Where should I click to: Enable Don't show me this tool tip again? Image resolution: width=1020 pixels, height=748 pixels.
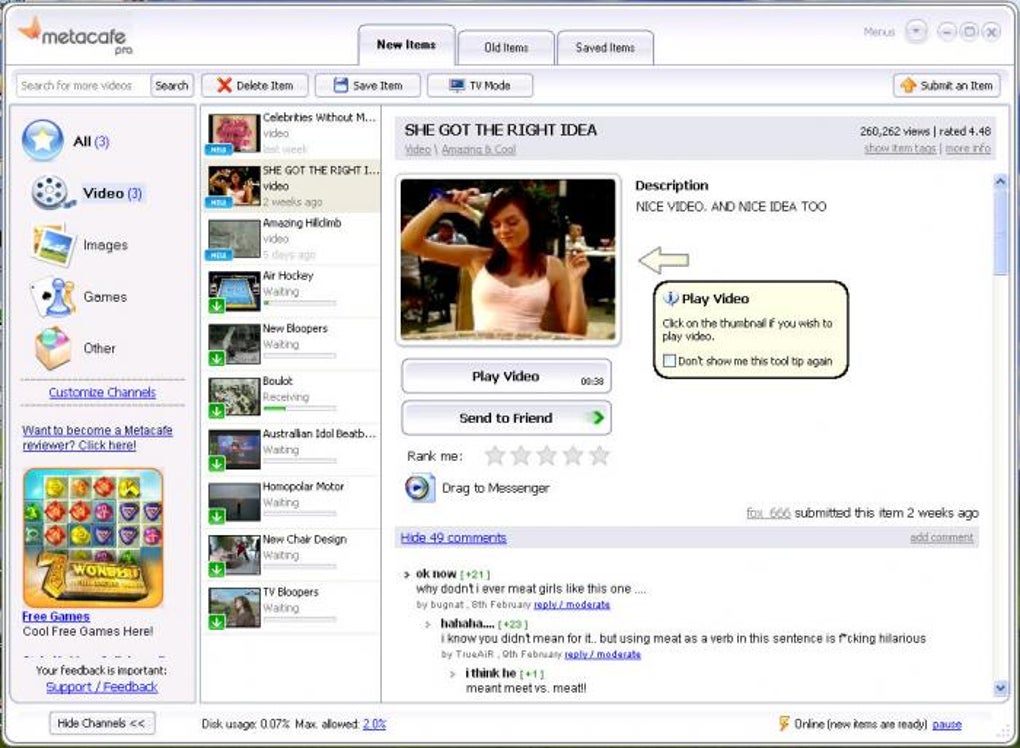[669, 360]
